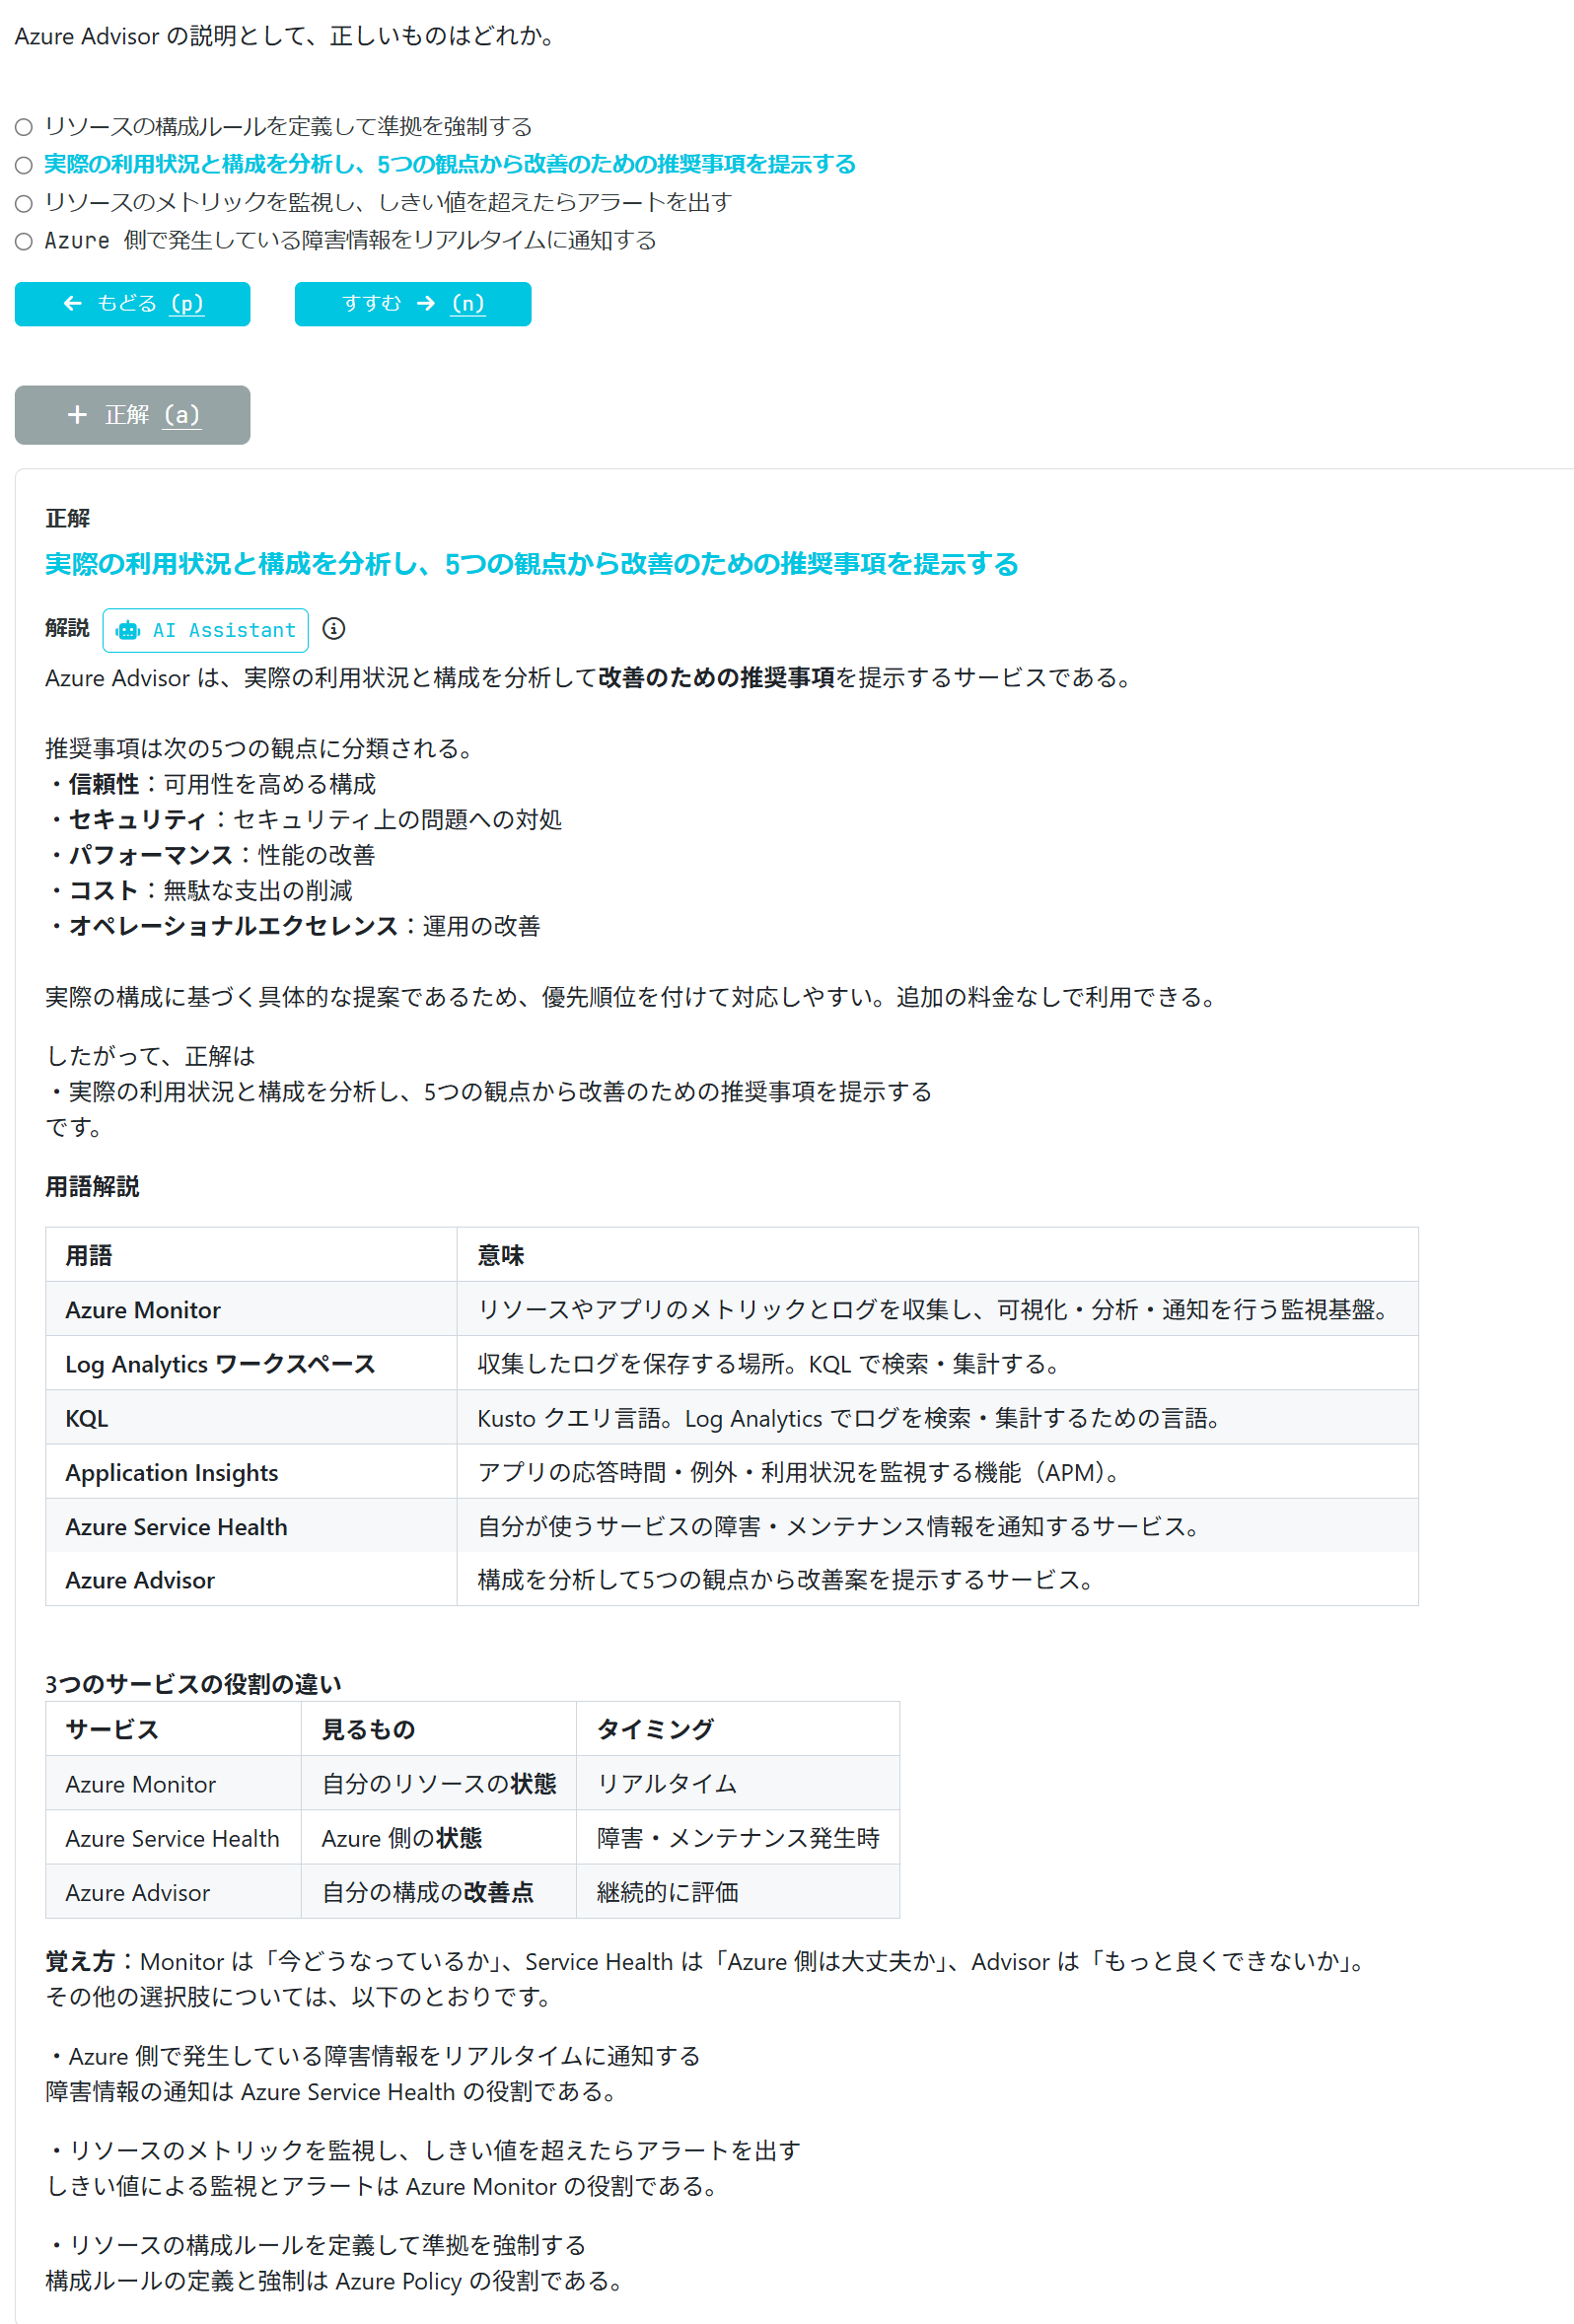Click the リアルタイム timing cell
Viewport: 1574px width, 2324px height.
[x=738, y=1784]
